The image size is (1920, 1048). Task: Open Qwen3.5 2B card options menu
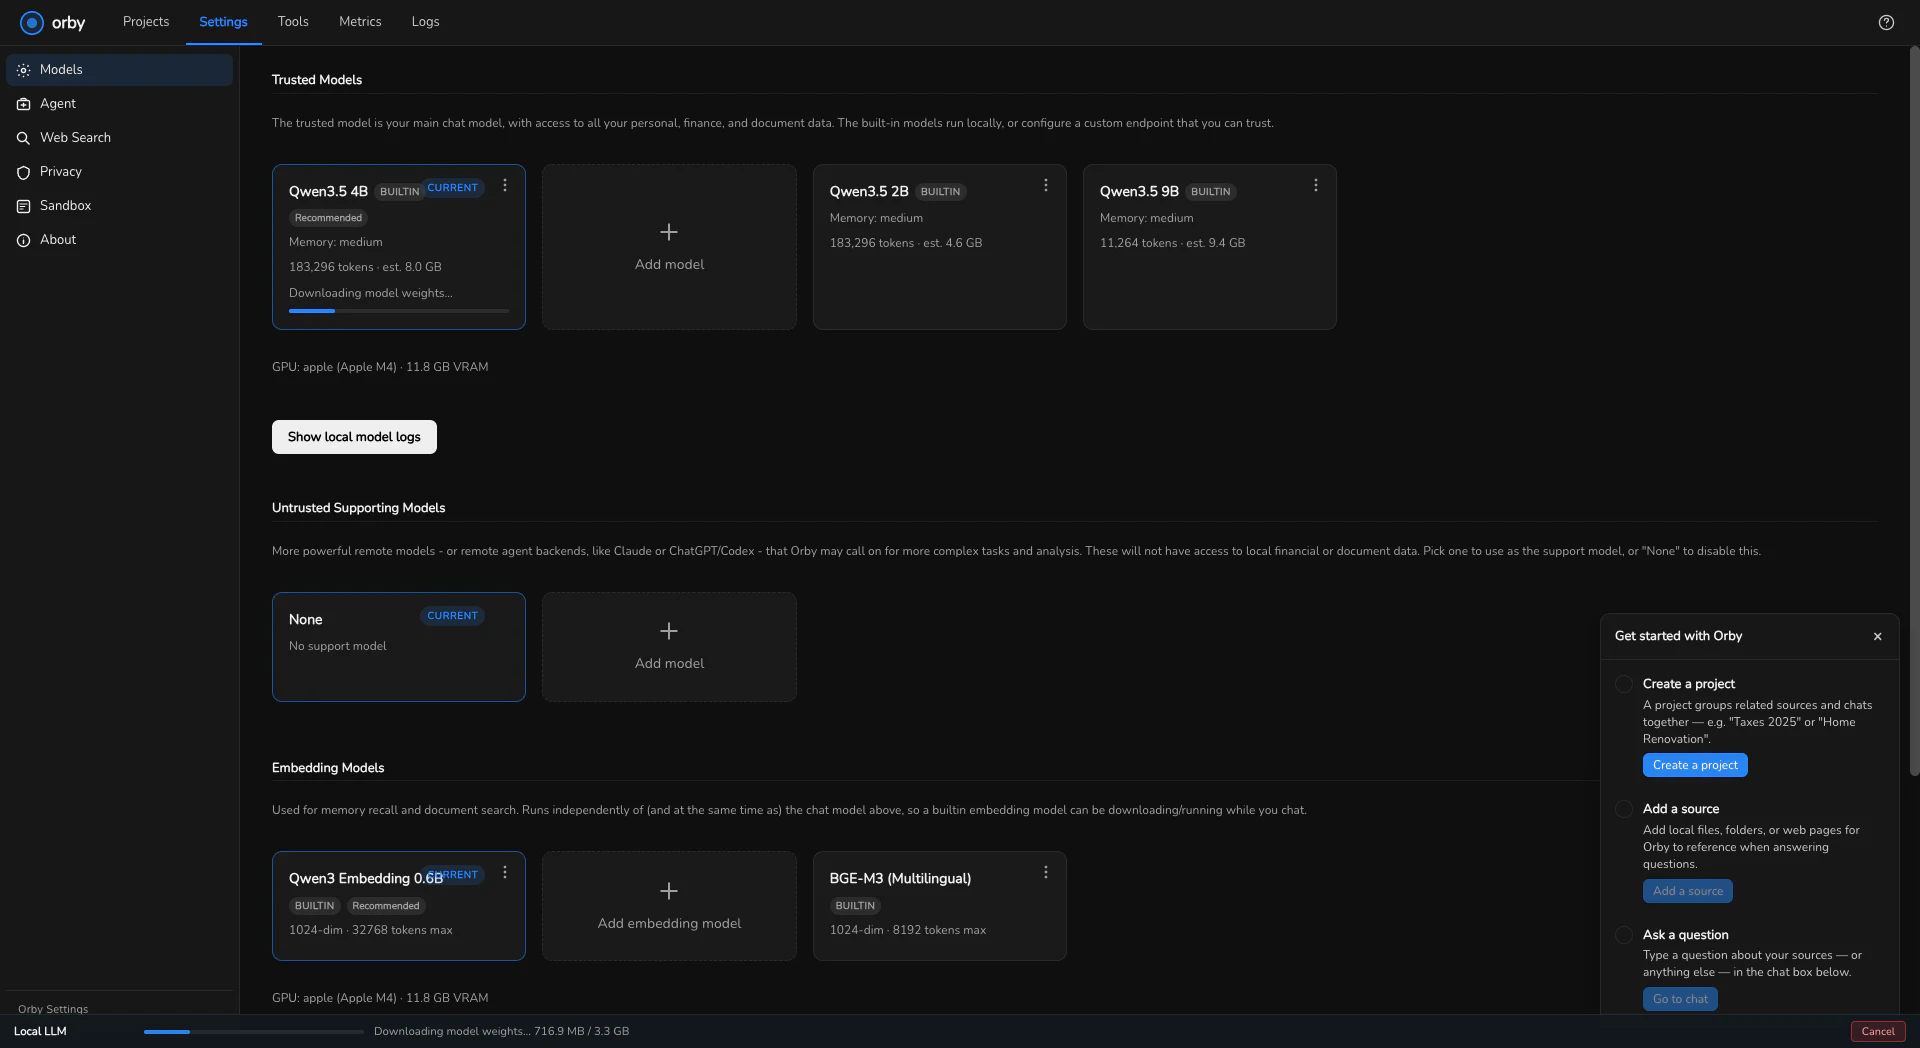1046,185
